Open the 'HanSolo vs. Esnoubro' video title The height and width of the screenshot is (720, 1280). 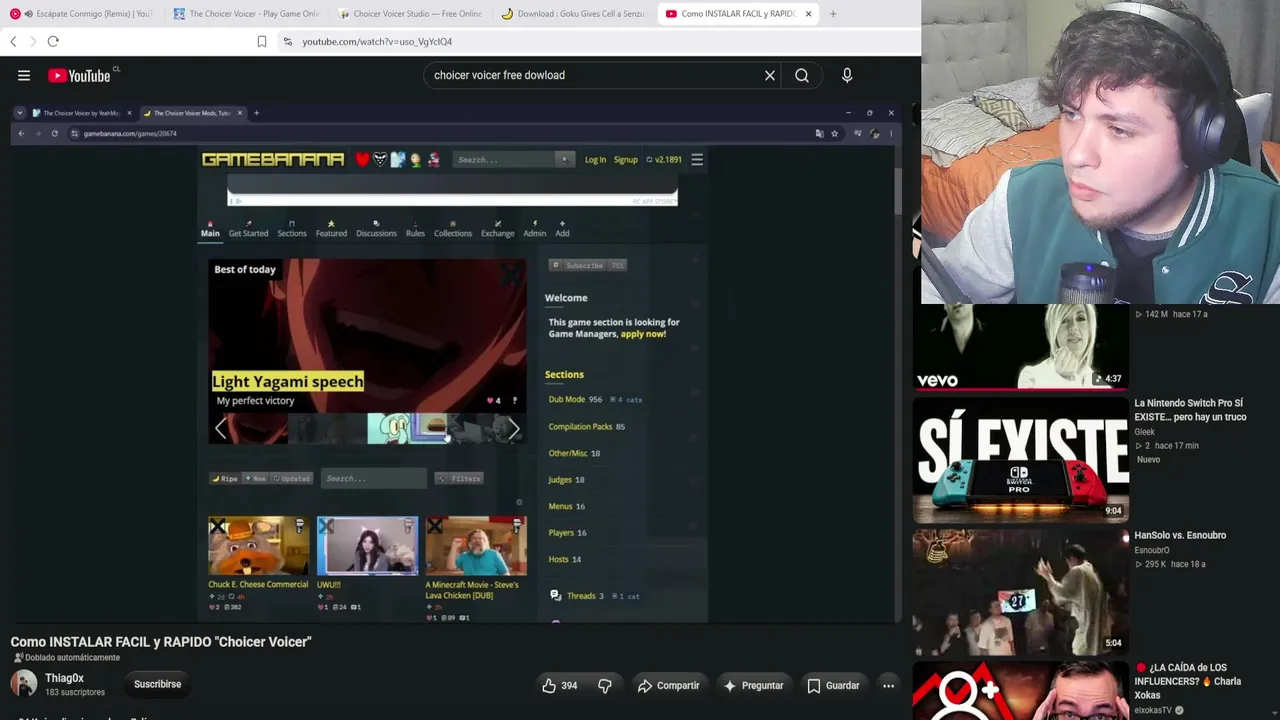[1180, 535]
